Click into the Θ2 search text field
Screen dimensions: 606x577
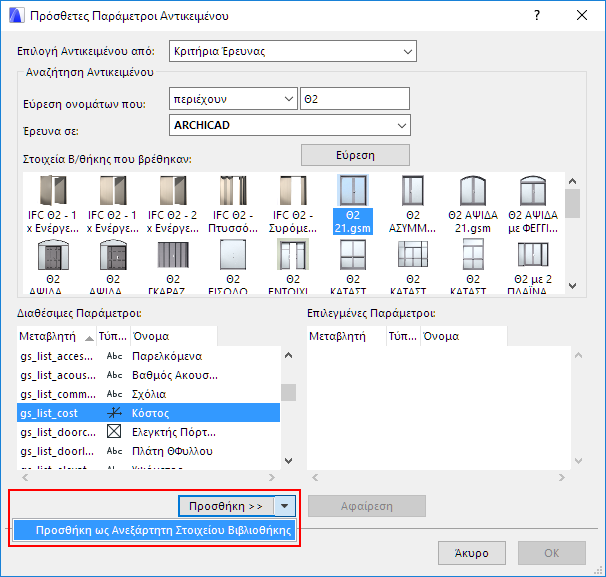[355, 99]
